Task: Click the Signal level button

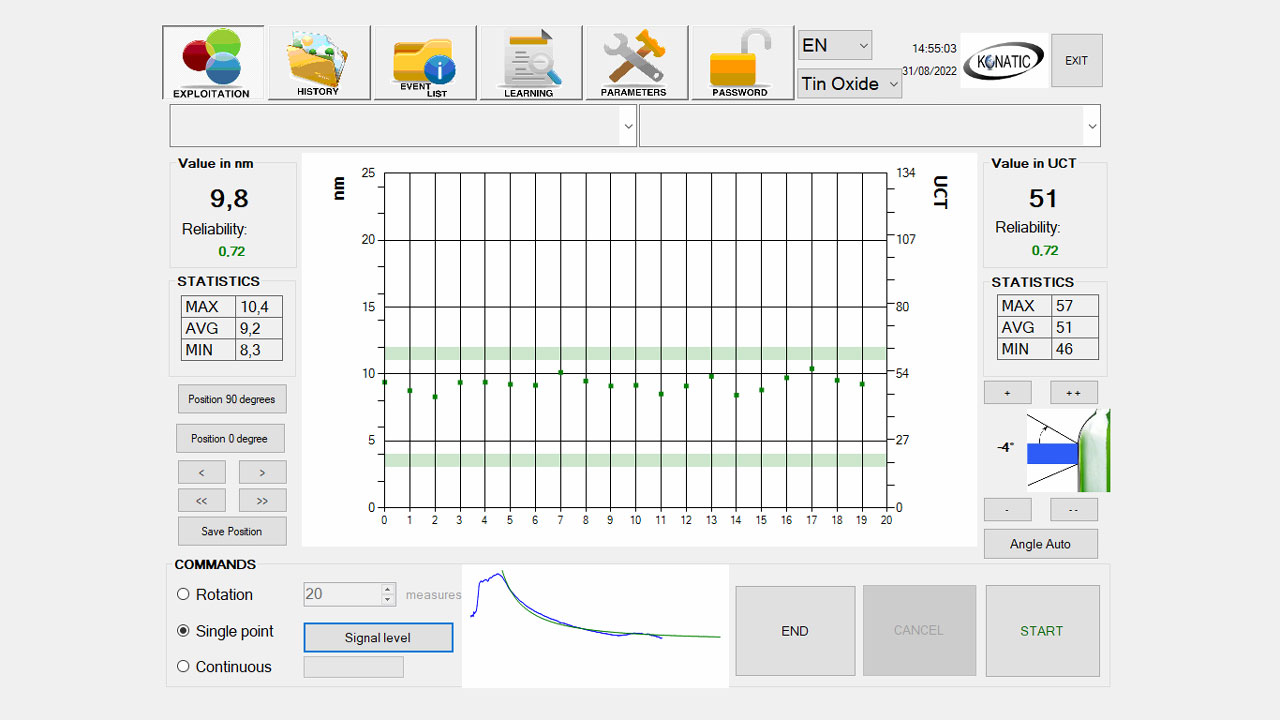Action: click(378, 637)
